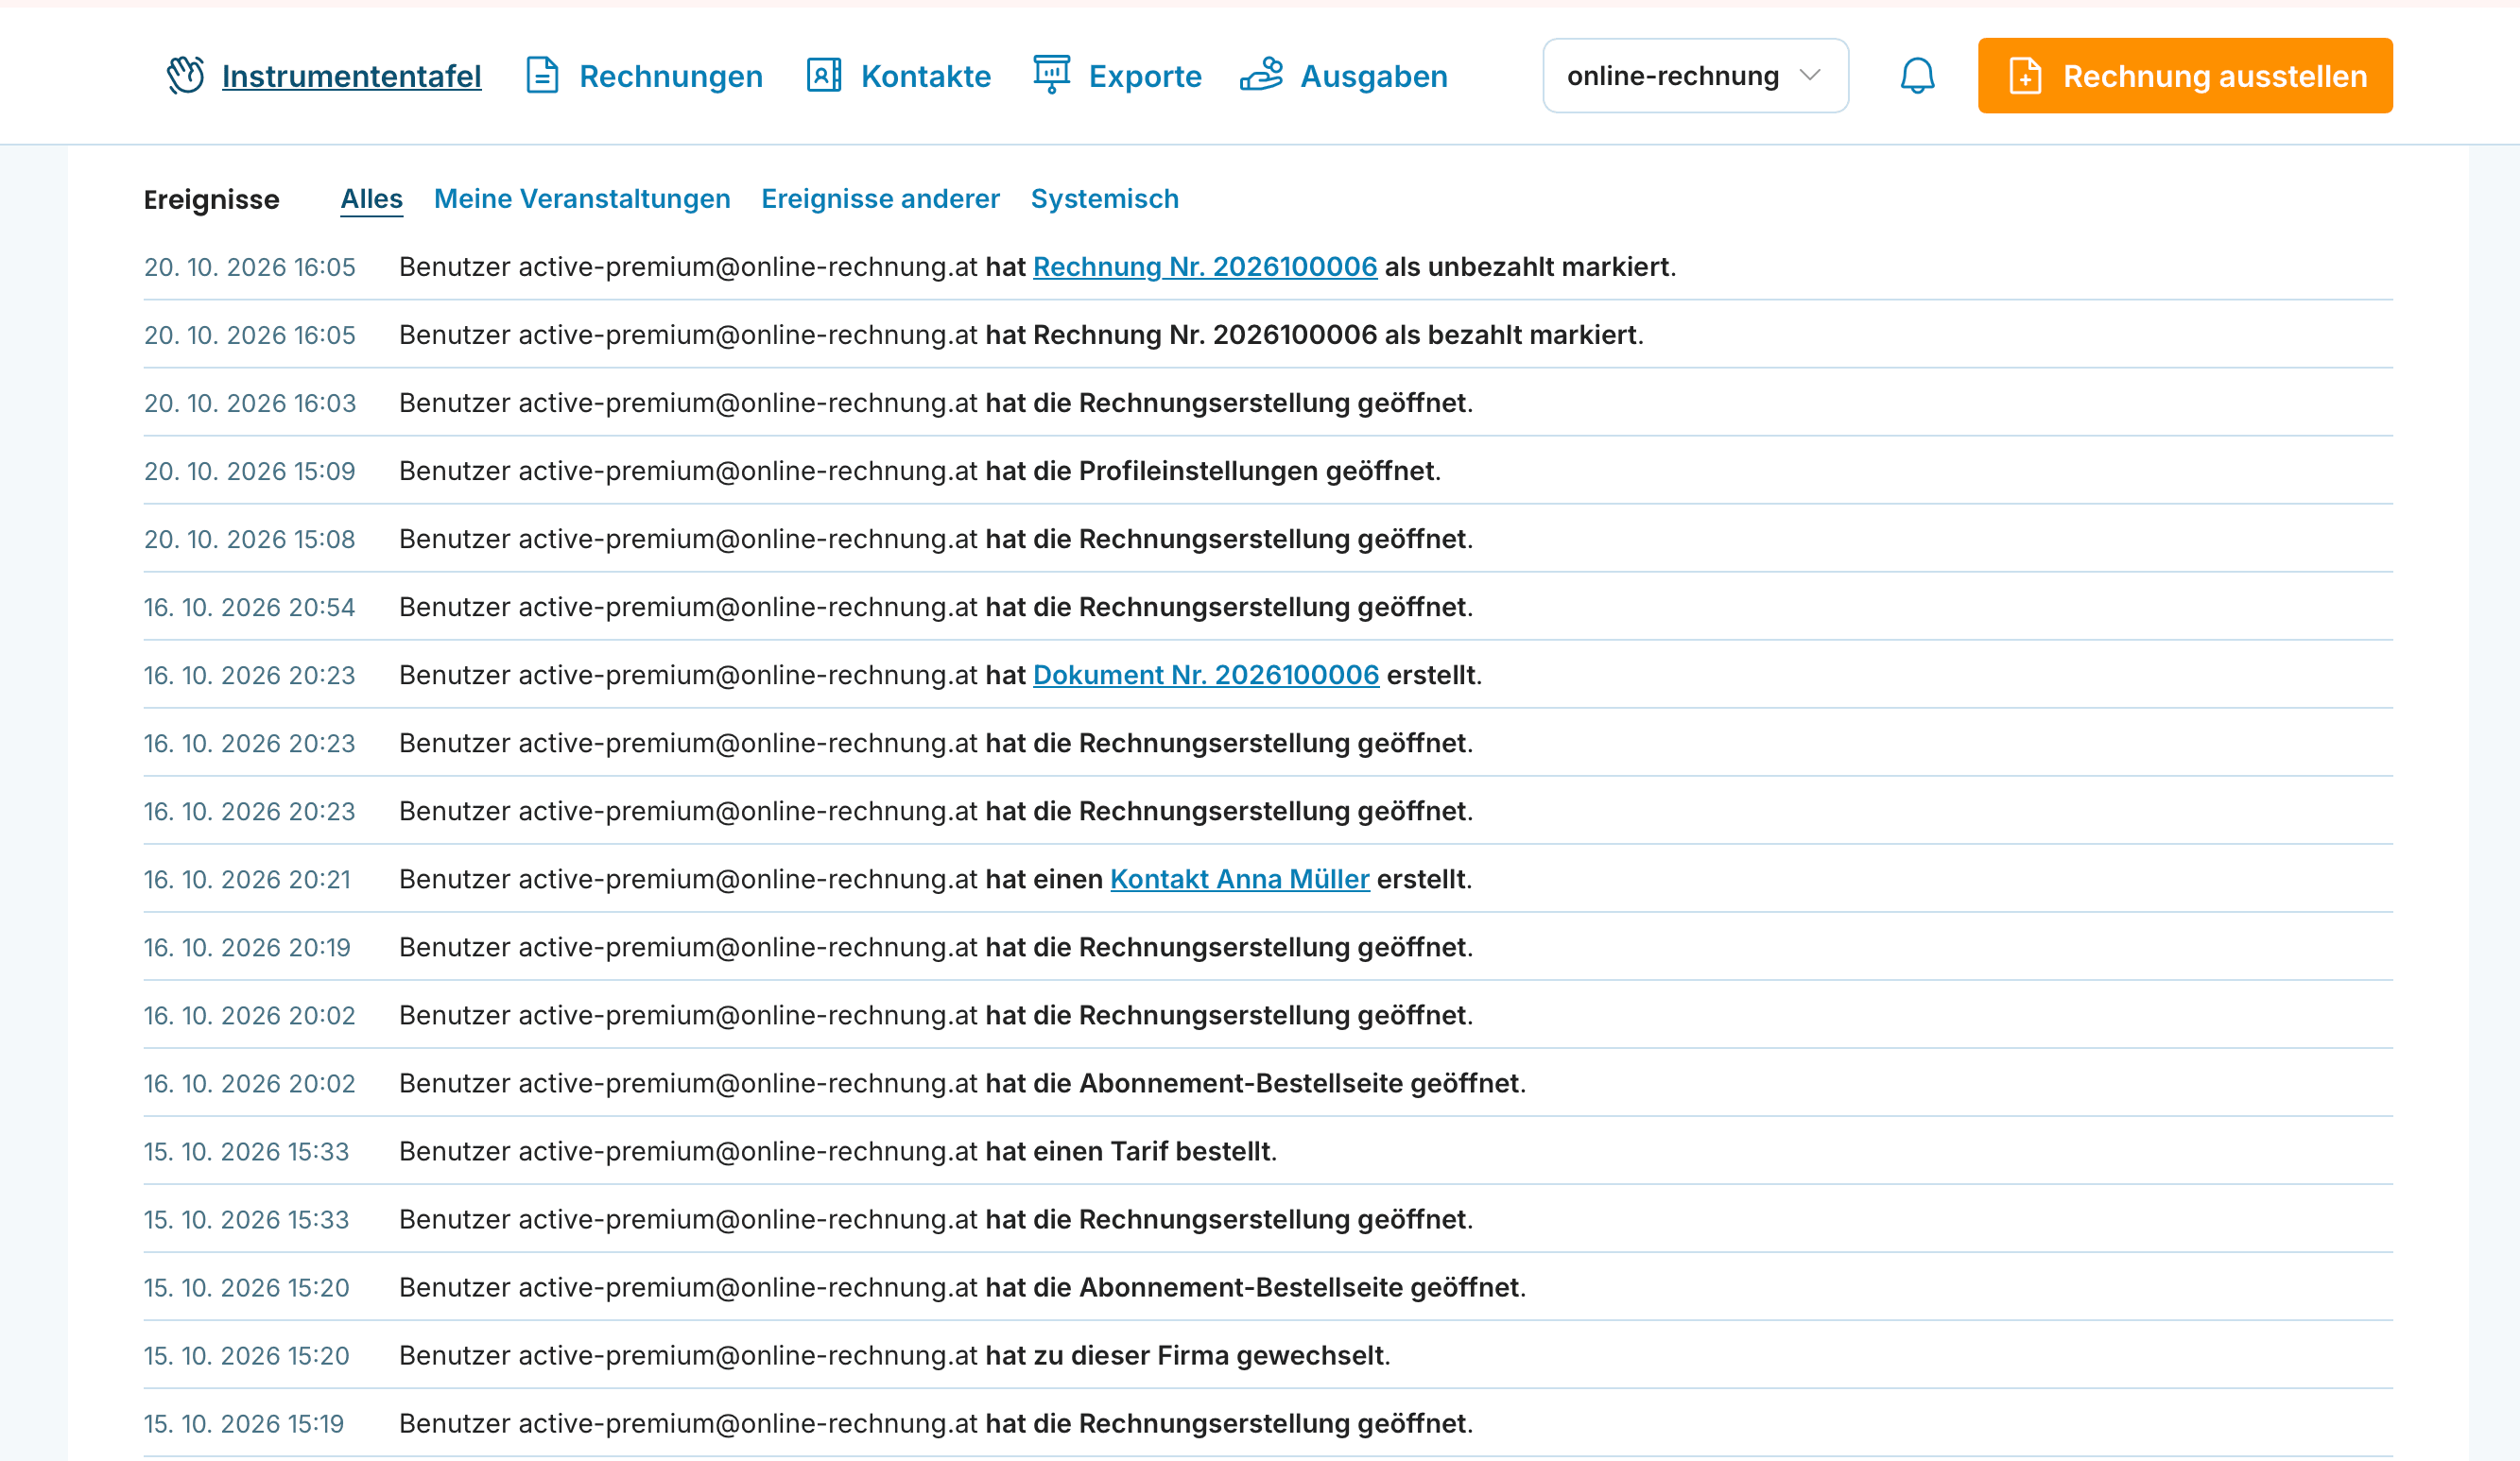
Task: Select the Alles events tab
Action: 371,199
